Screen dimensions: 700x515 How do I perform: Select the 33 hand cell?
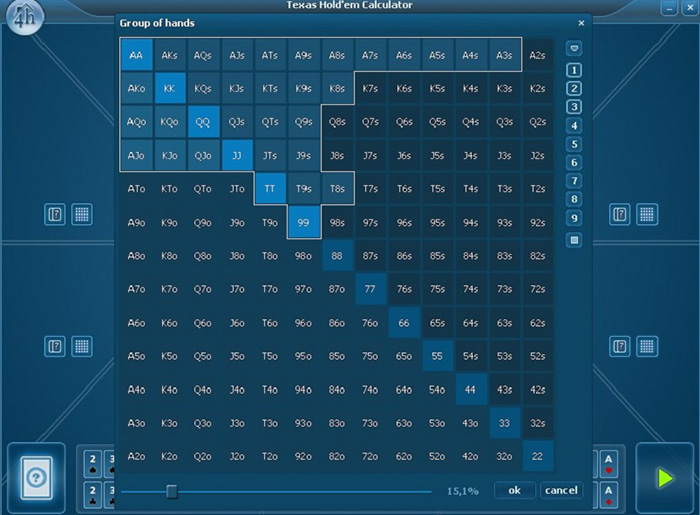[x=504, y=423]
